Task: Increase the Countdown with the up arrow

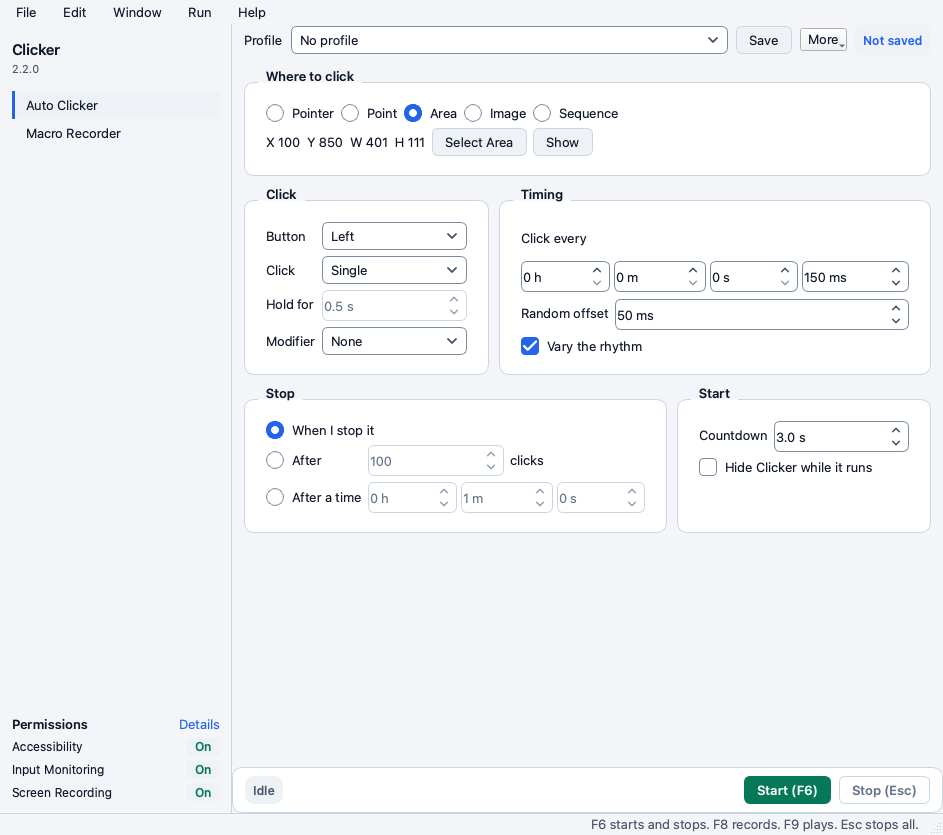Action: point(896,430)
